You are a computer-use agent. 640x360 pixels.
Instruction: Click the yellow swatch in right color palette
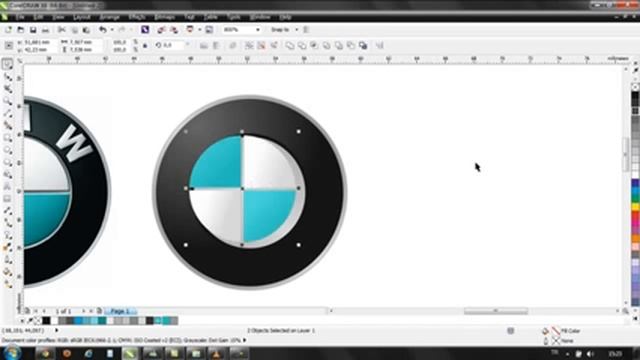click(x=636, y=207)
